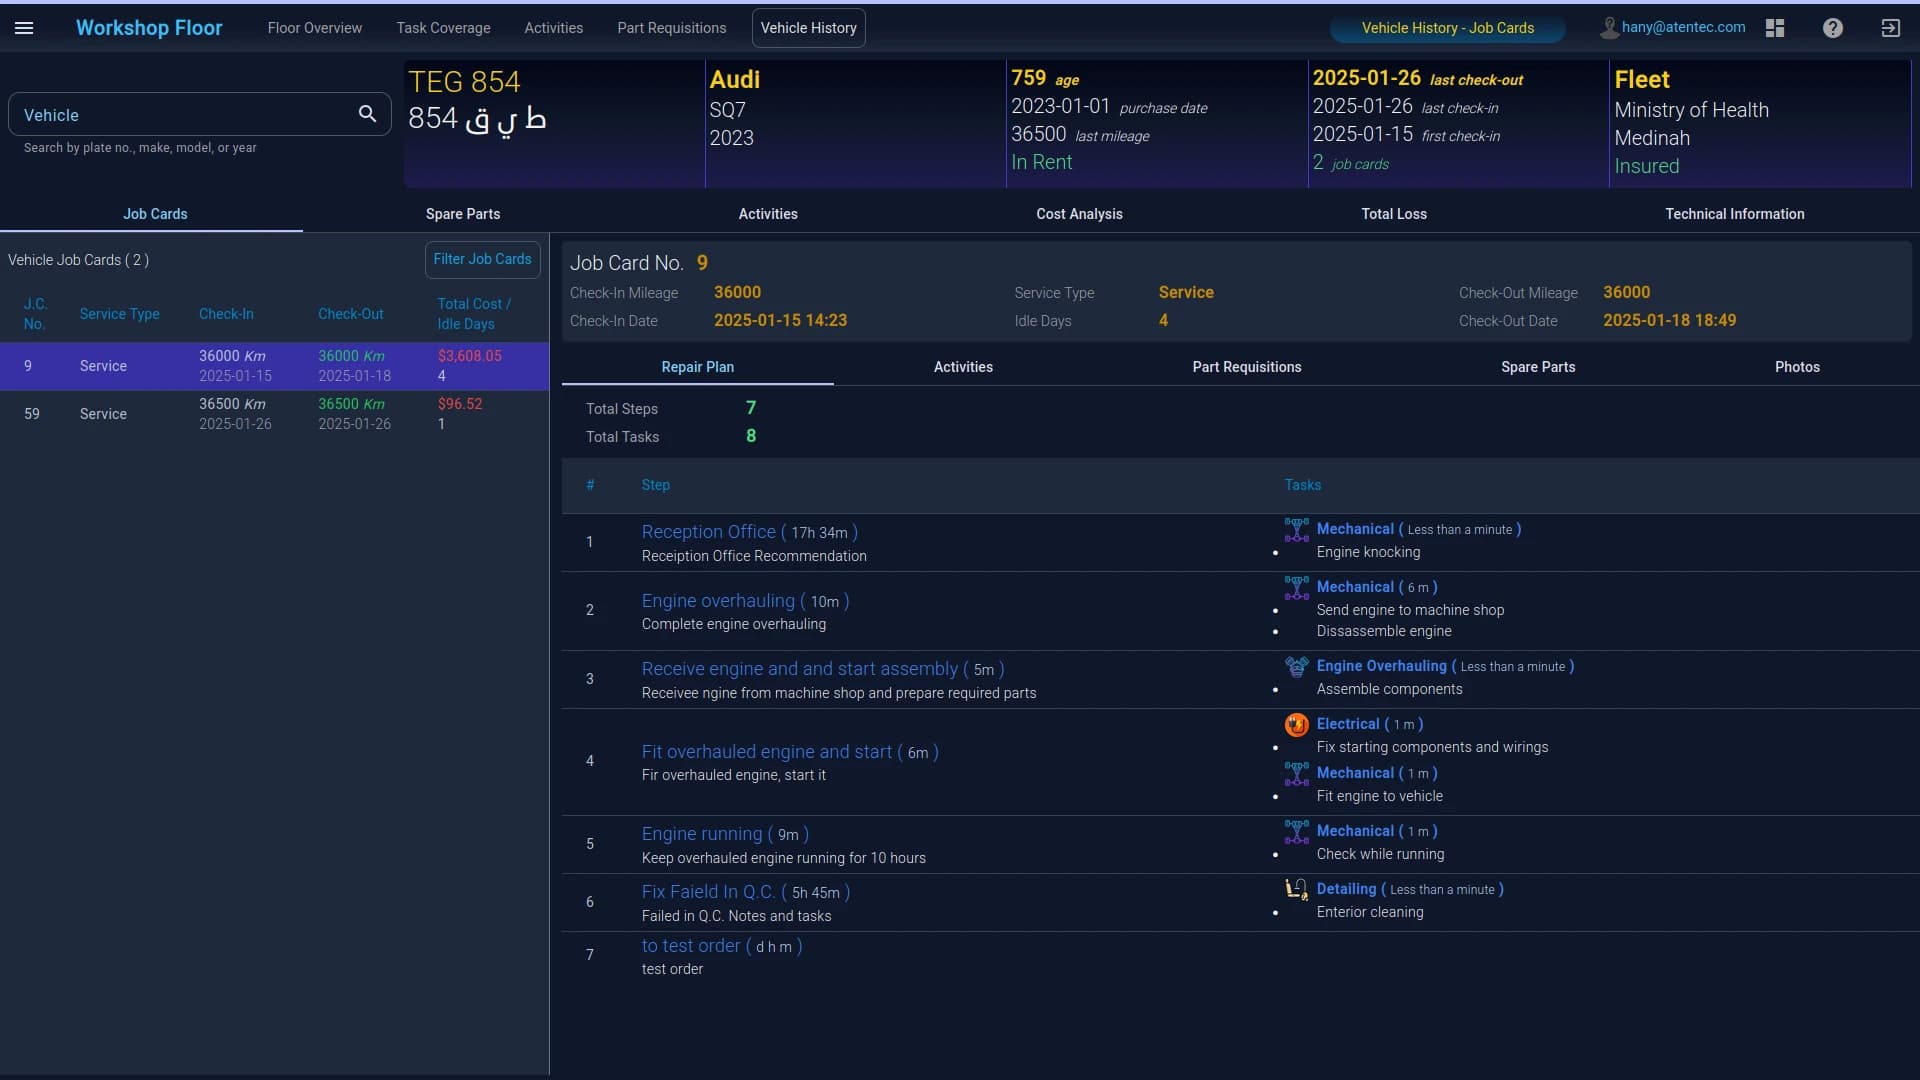This screenshot has height=1080, width=1920.
Task: Click the logout exit icon
Action: 1890,28
